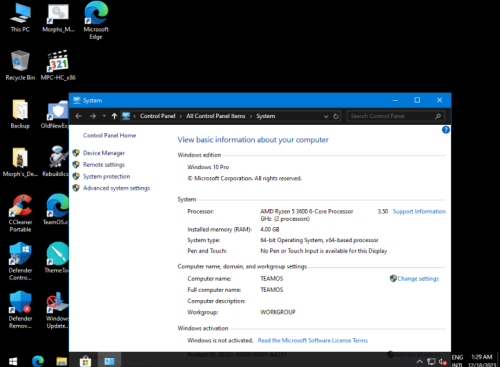Open the This PC desktop icon
Viewport: 500px width, 367px height.
[20, 17]
